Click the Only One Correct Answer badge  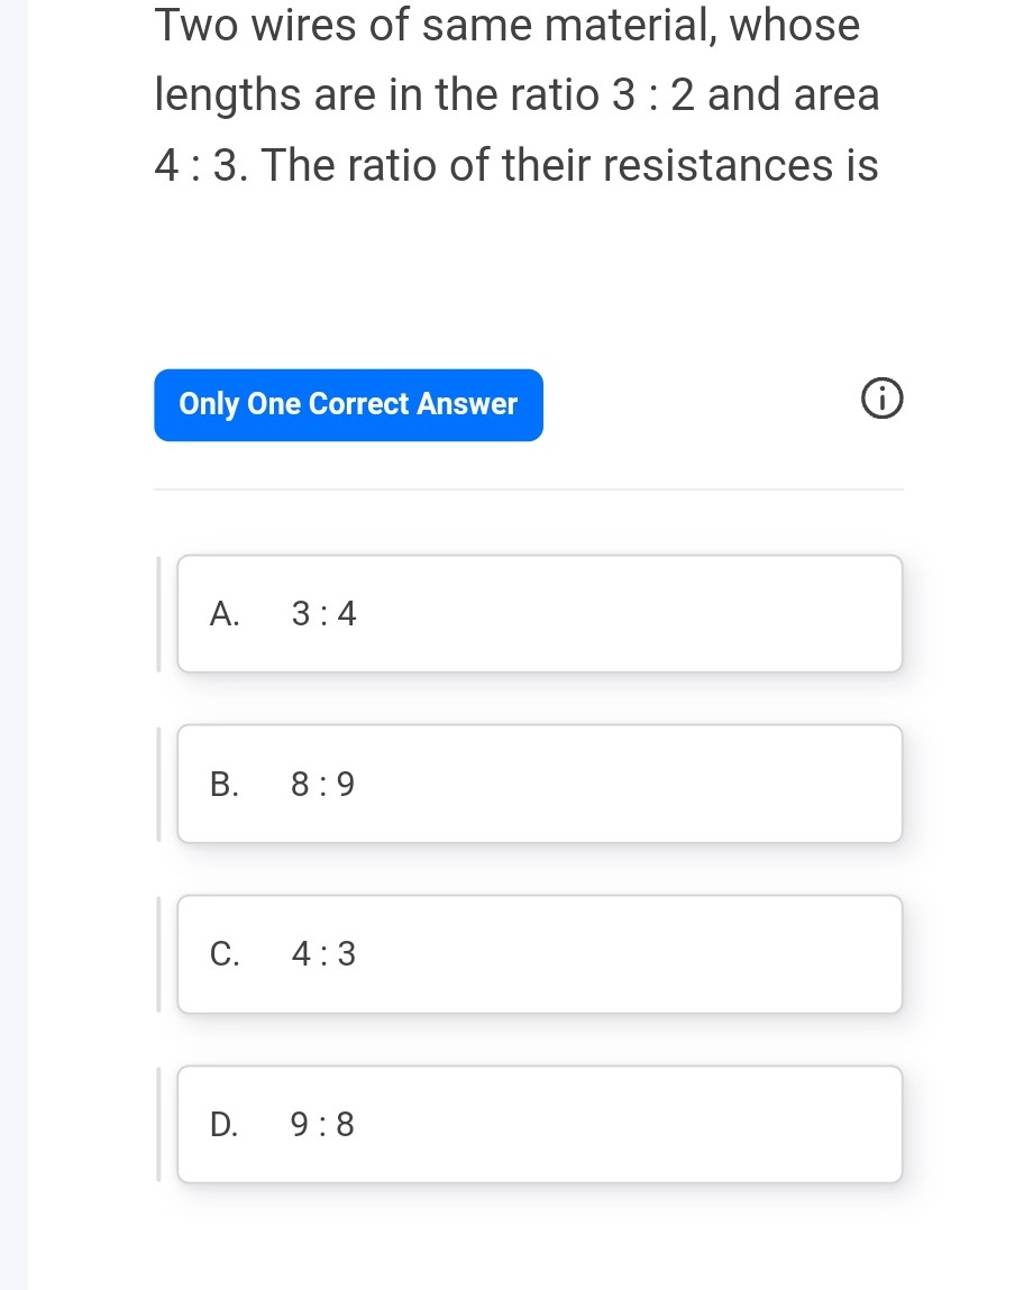tap(348, 404)
